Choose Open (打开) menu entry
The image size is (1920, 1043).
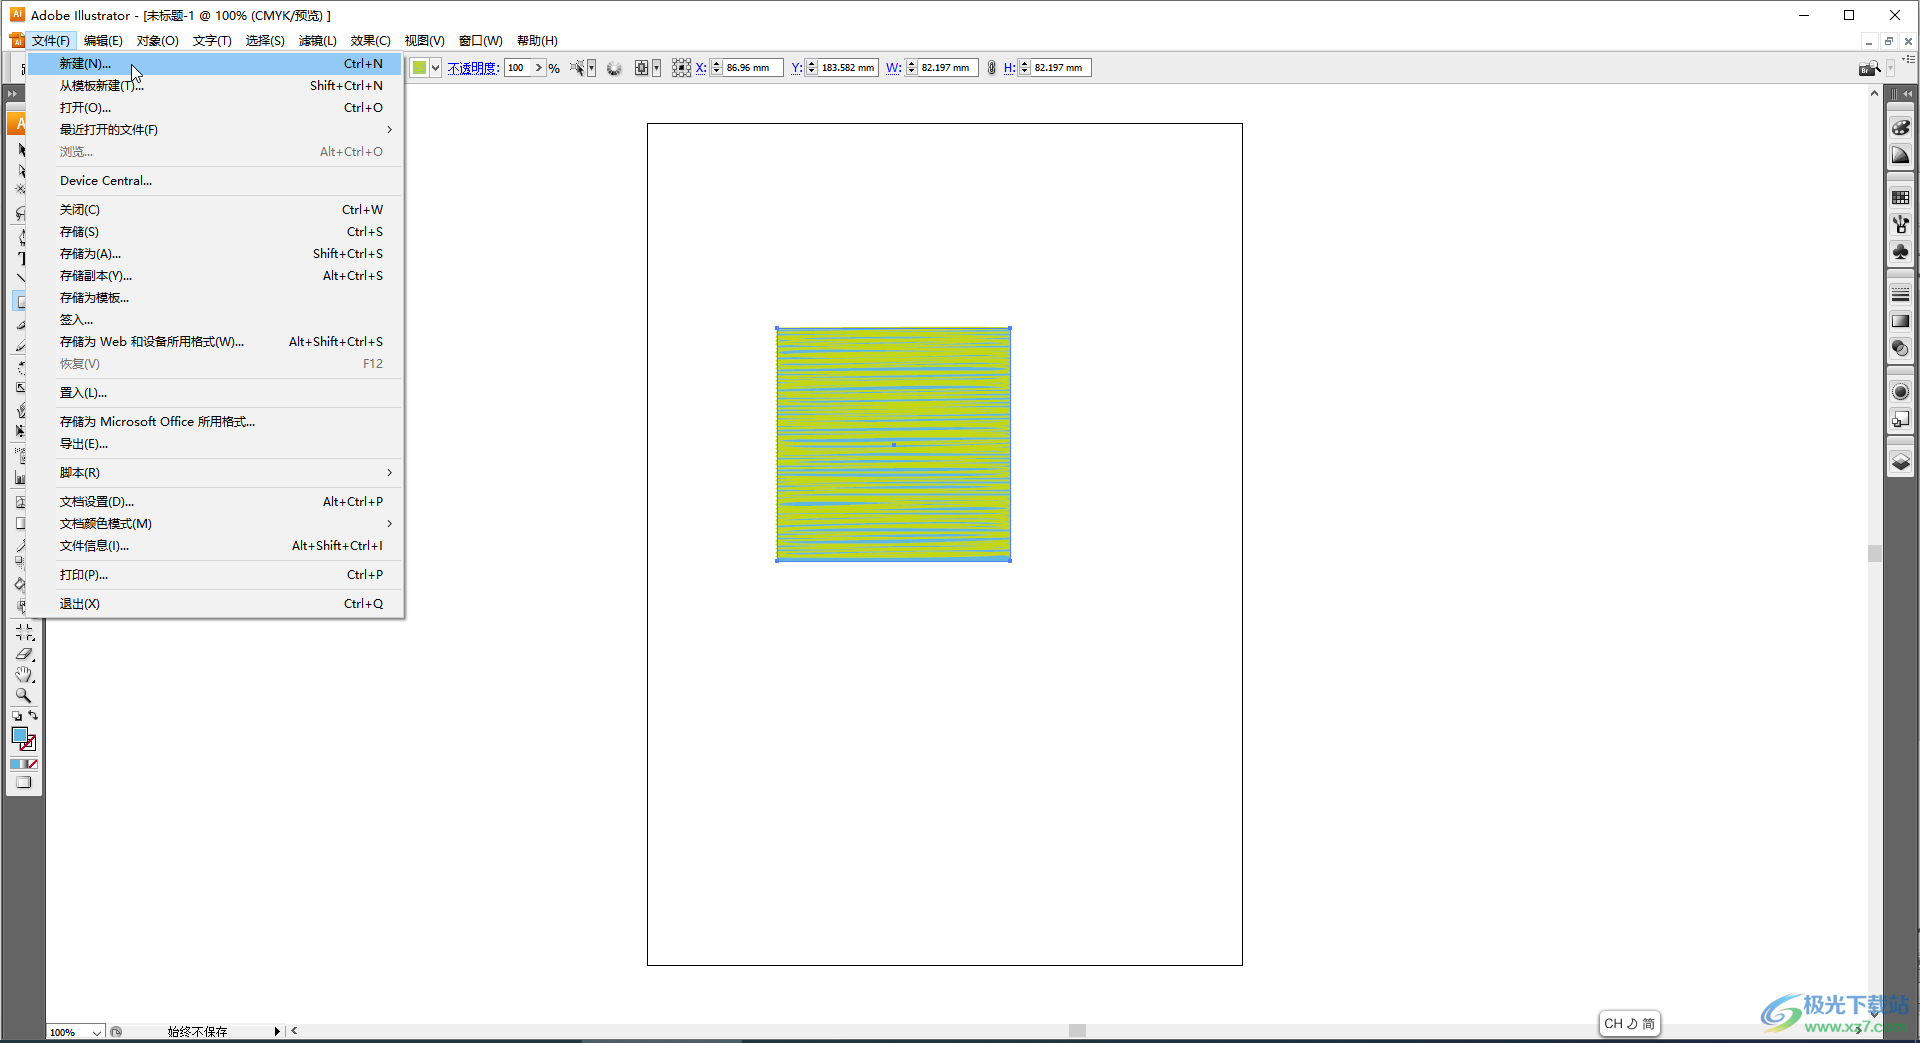tap(215, 108)
